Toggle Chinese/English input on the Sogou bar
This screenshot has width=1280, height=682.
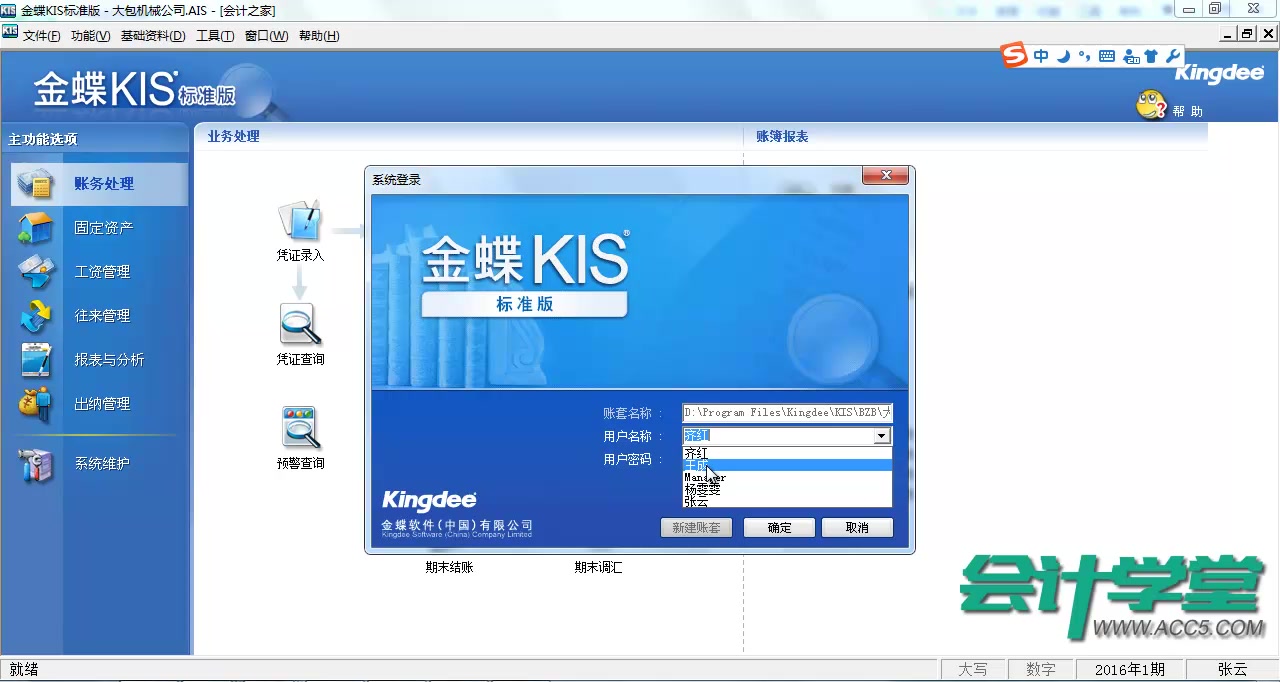1040,57
